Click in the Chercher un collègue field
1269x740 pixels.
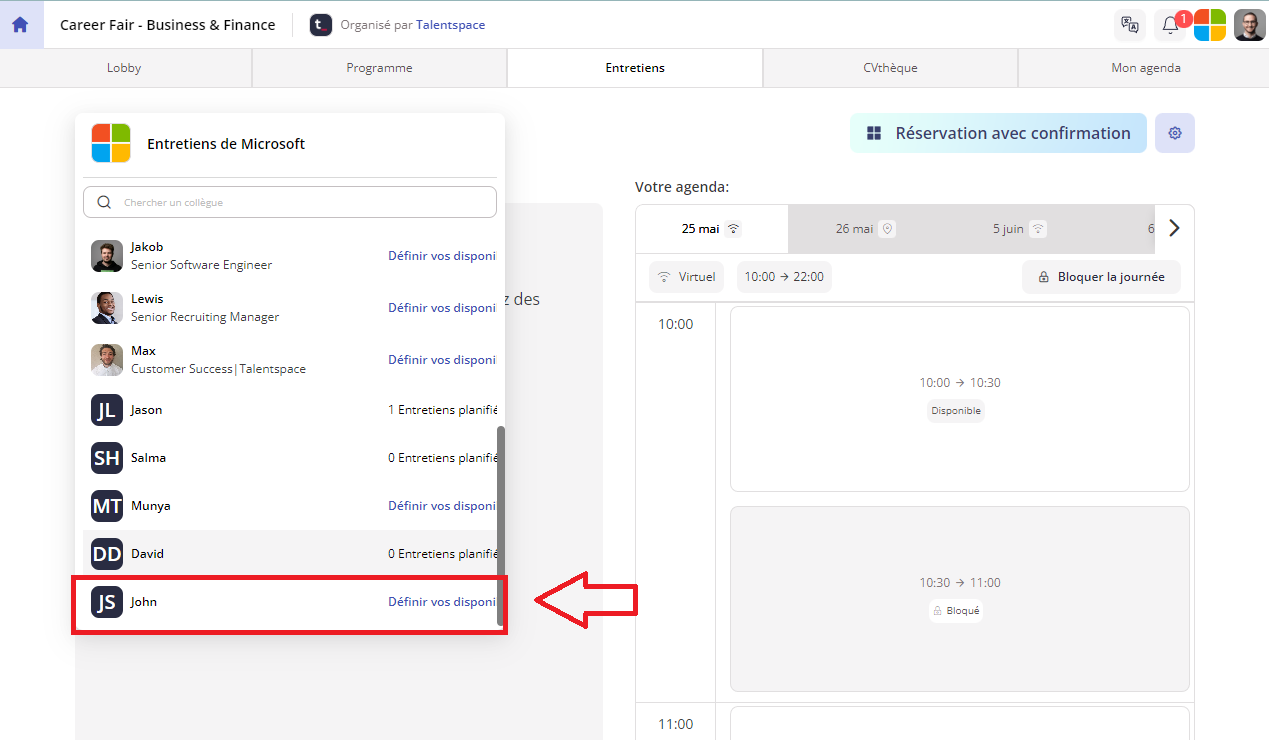(290, 202)
